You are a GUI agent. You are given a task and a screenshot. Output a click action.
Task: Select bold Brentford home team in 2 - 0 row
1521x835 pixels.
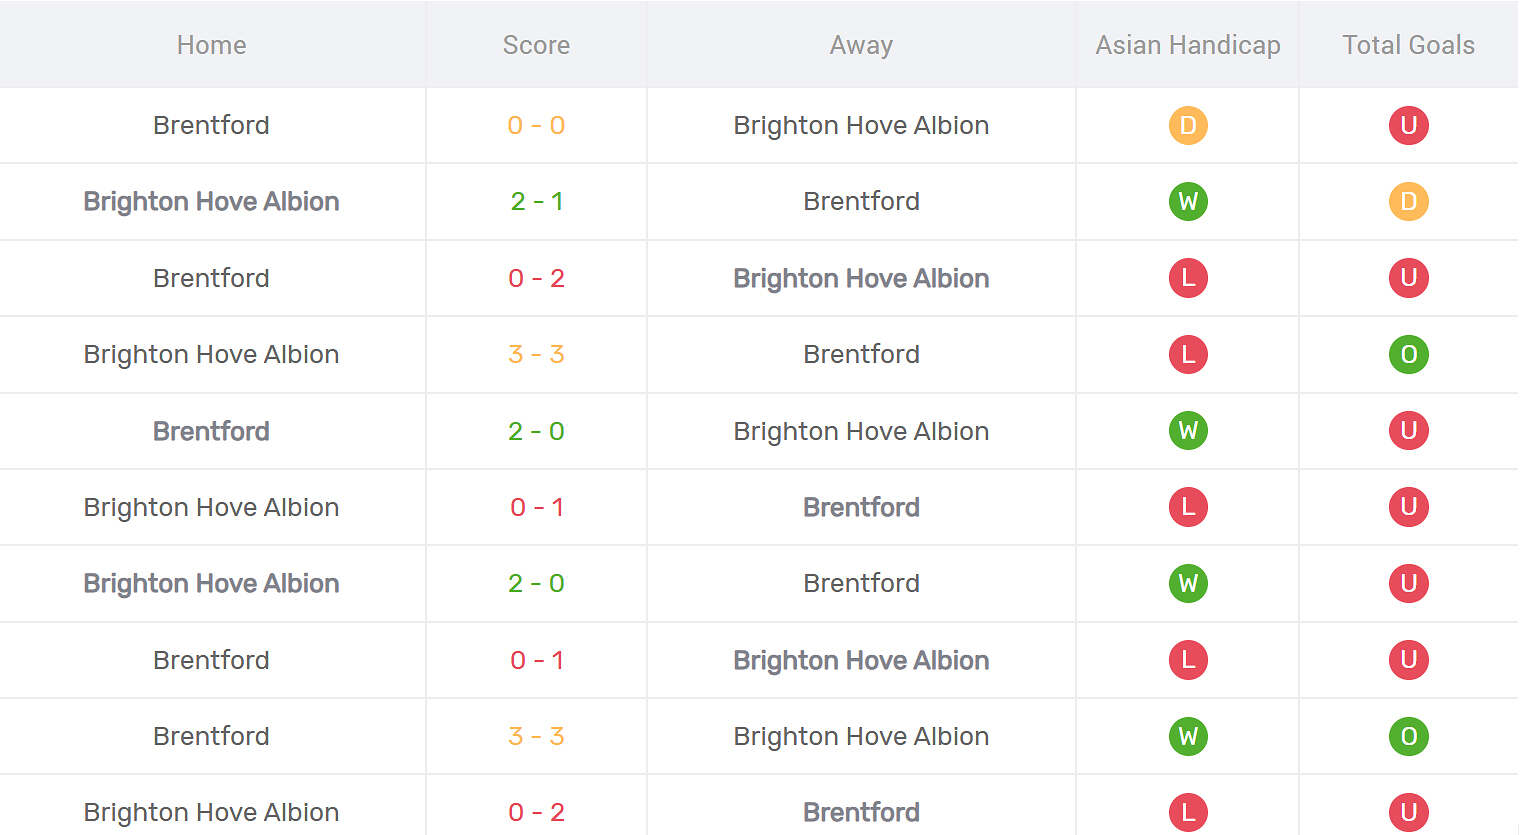coord(211,431)
